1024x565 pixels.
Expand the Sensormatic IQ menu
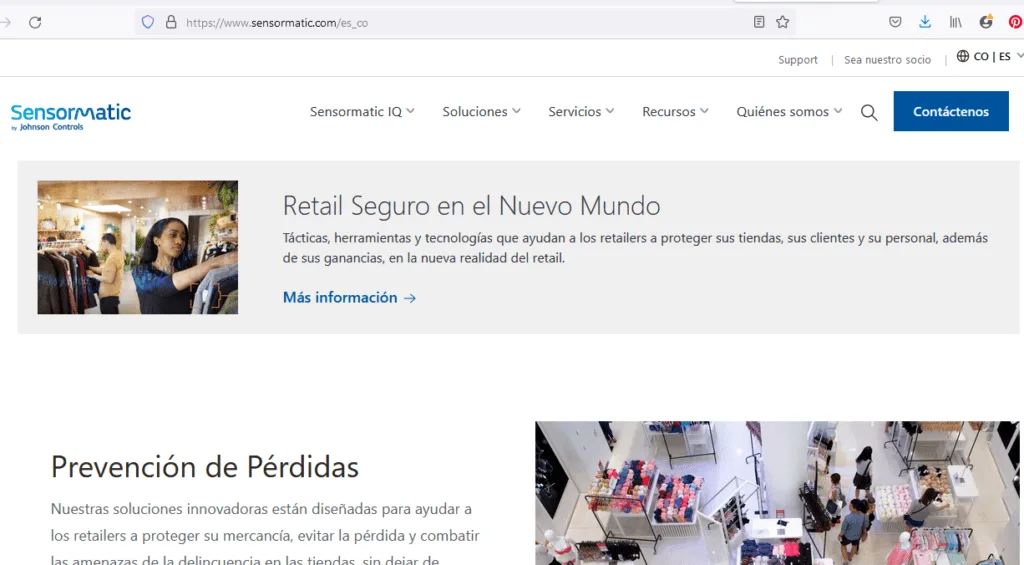pos(362,112)
